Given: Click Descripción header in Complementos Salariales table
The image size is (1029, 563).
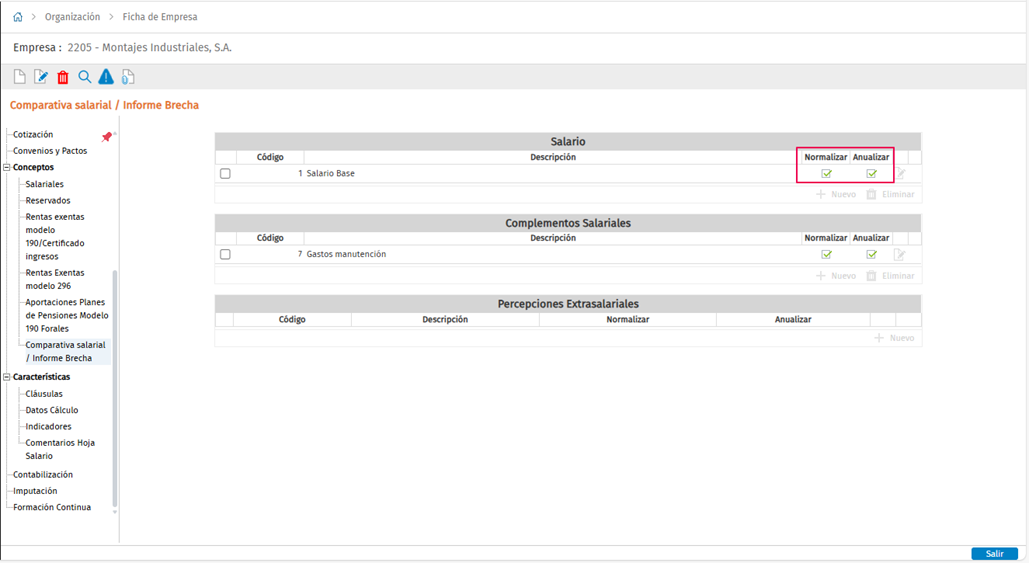Looking at the screenshot, I should click(553, 238).
